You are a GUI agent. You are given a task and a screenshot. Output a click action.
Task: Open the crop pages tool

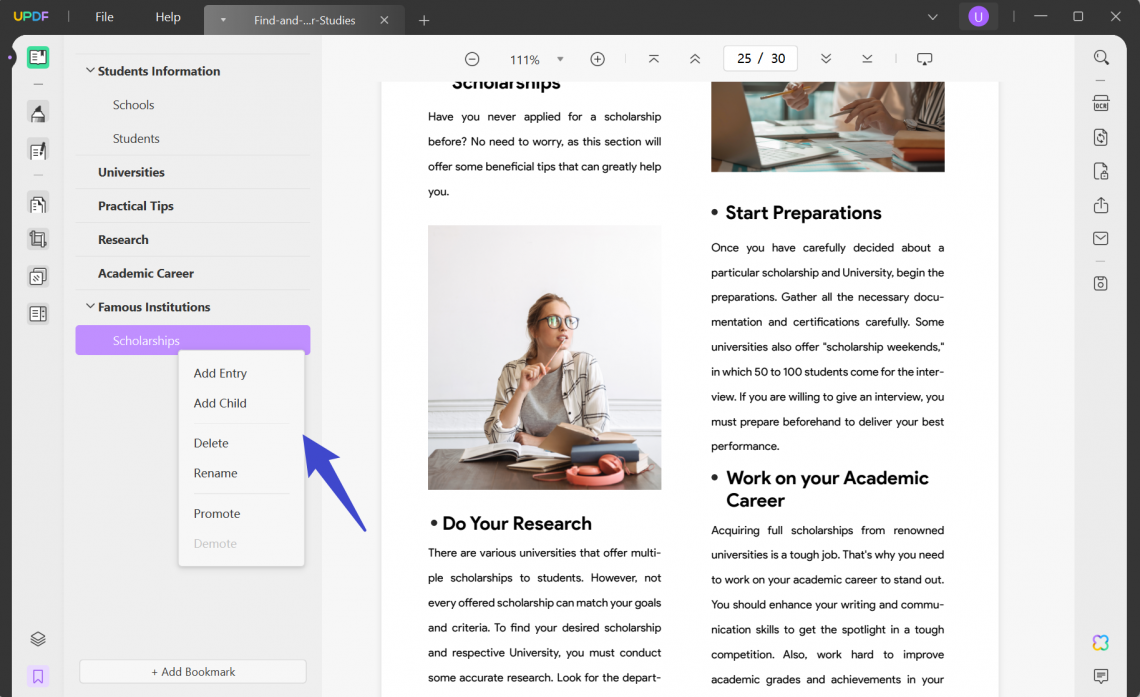38,238
